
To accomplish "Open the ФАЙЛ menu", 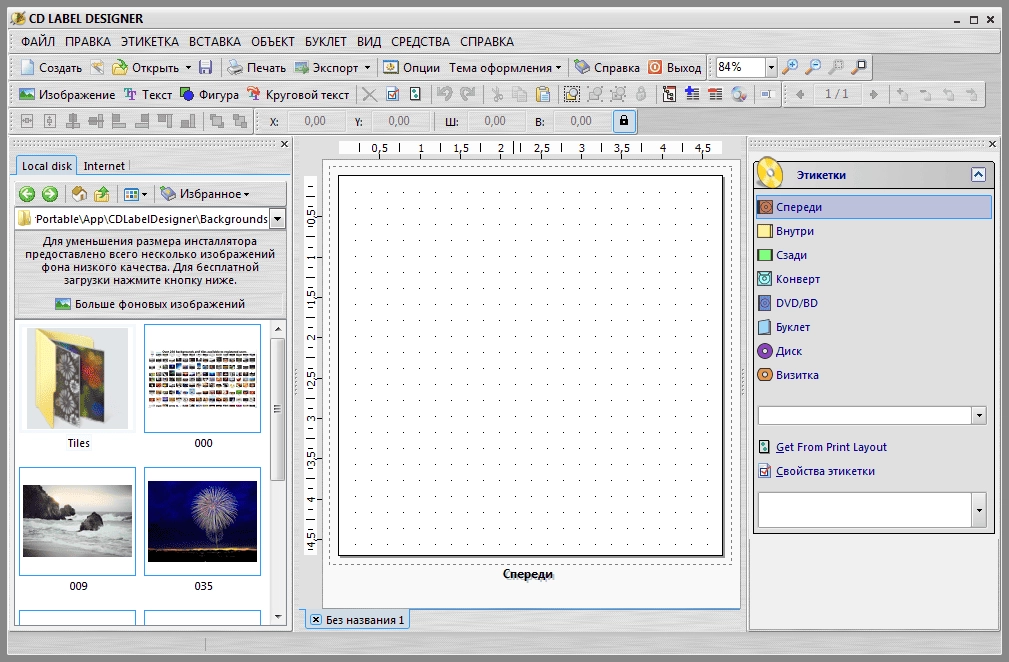I will pos(38,42).
